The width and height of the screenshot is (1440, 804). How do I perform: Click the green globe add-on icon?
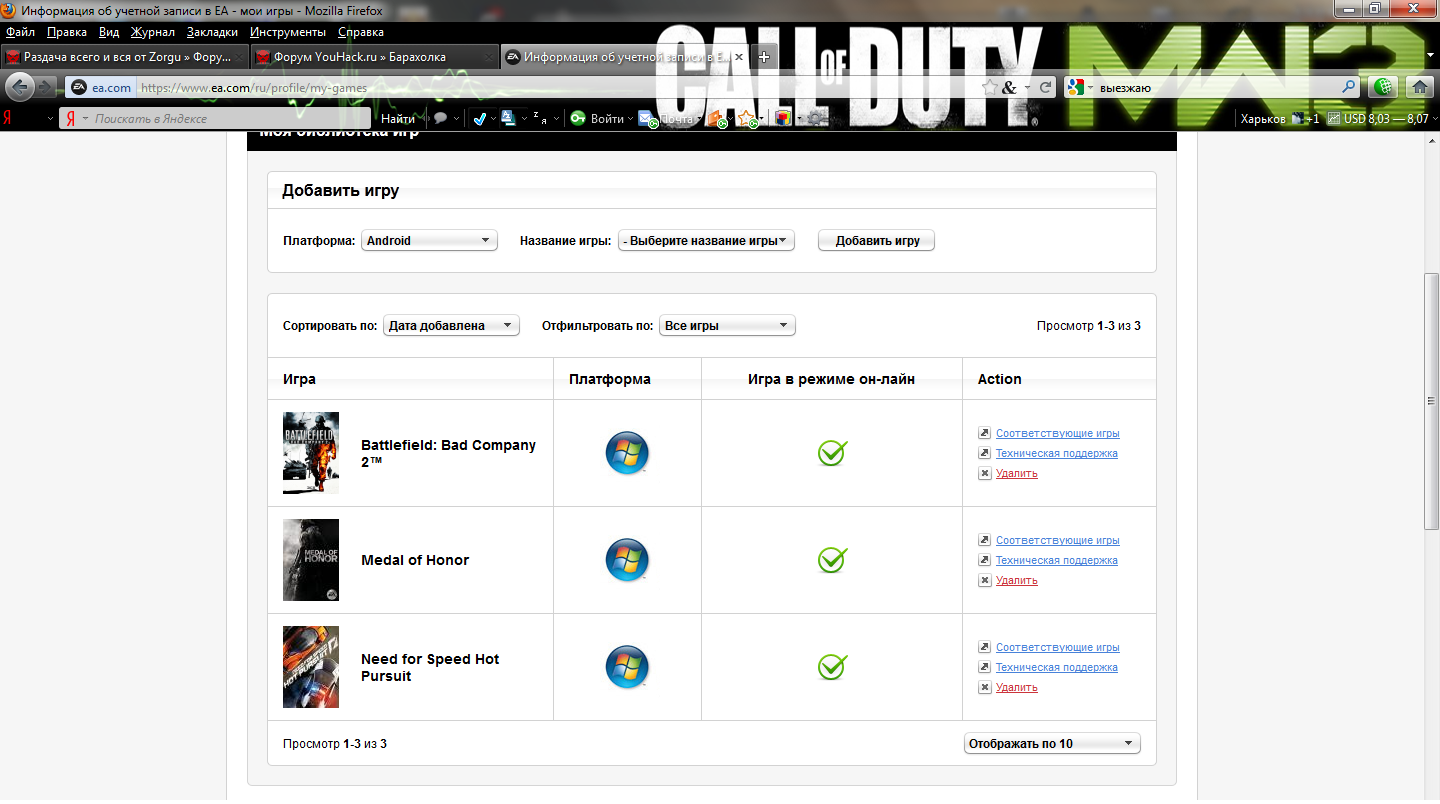(1383, 87)
